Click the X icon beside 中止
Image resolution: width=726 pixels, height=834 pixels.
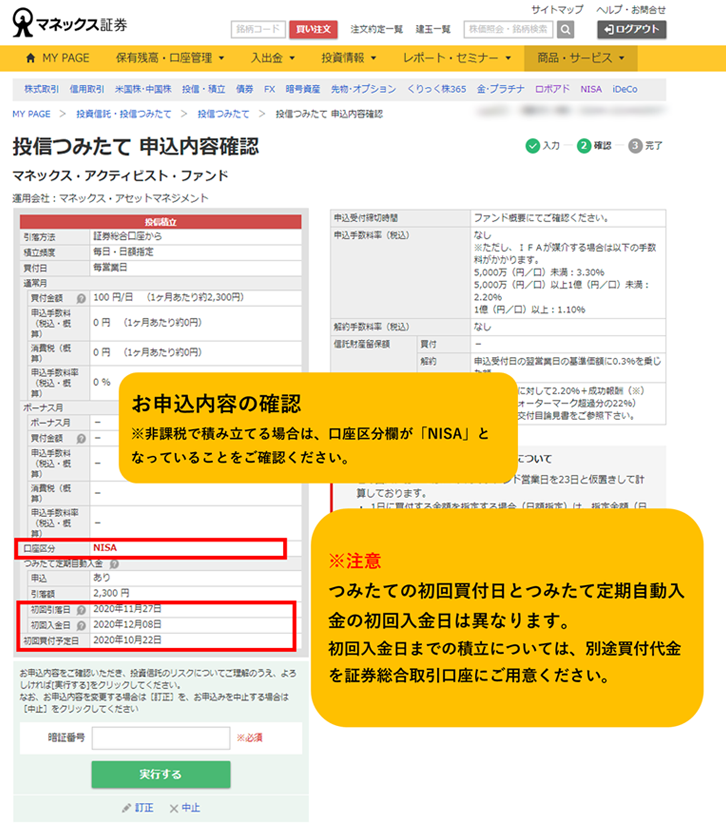point(173,808)
